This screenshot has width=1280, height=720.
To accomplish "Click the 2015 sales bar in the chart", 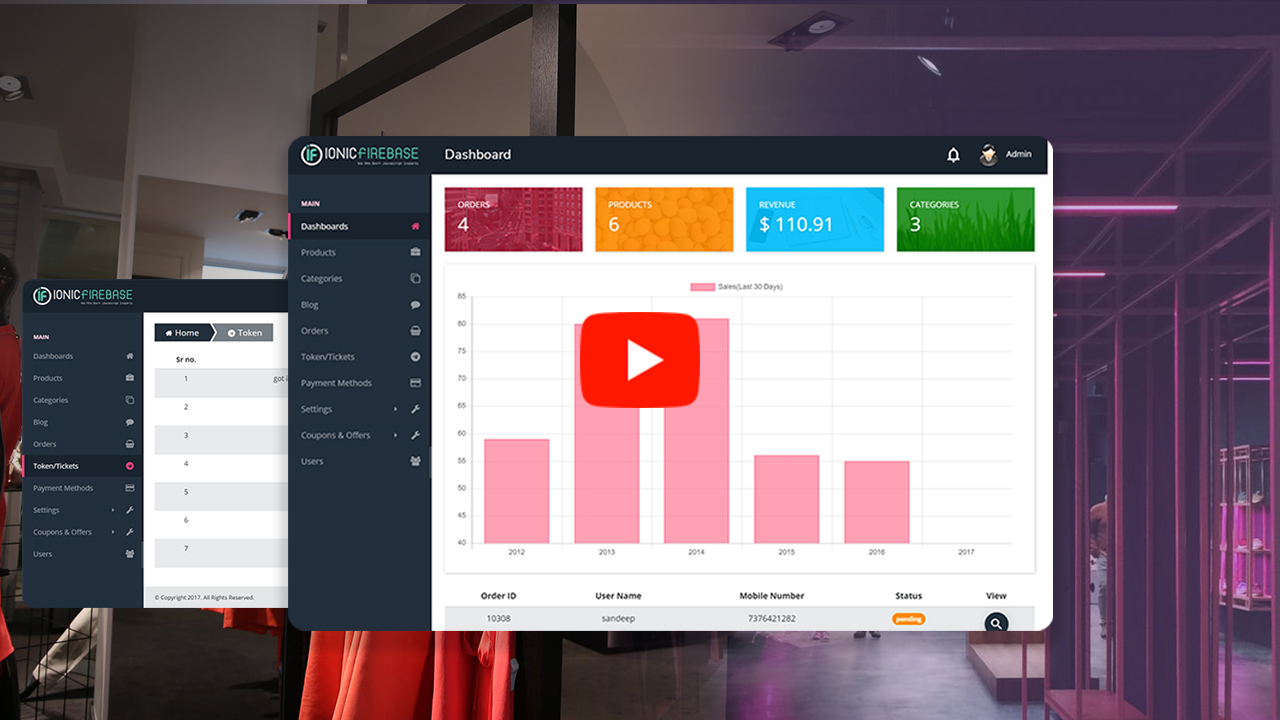I will 786,499.
